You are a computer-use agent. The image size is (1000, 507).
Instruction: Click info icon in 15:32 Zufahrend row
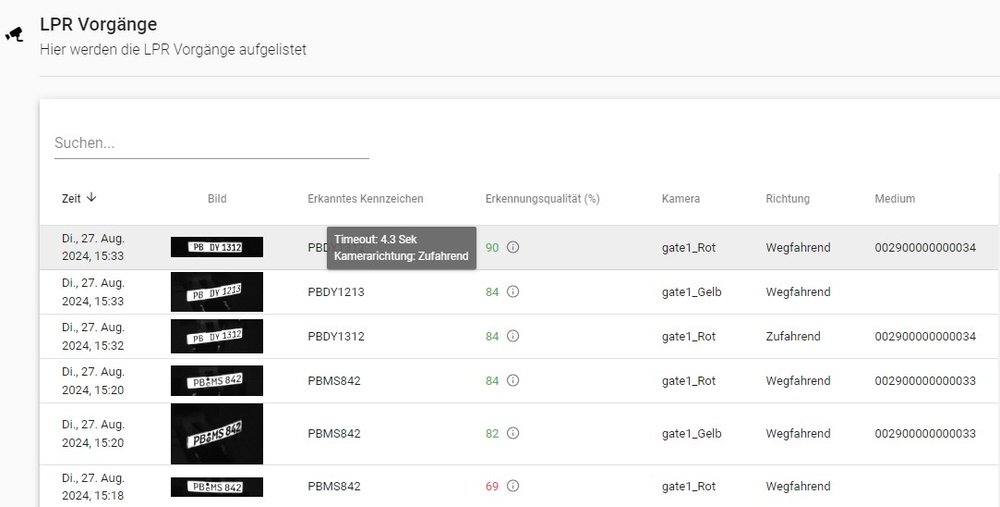[513, 337]
